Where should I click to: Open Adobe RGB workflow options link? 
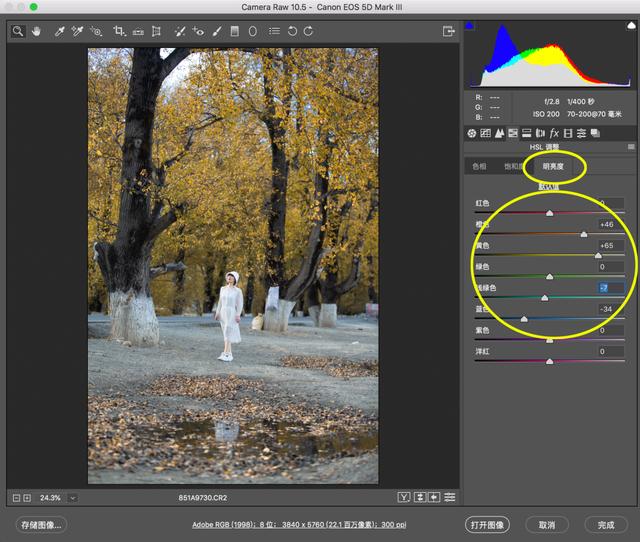click(x=299, y=524)
